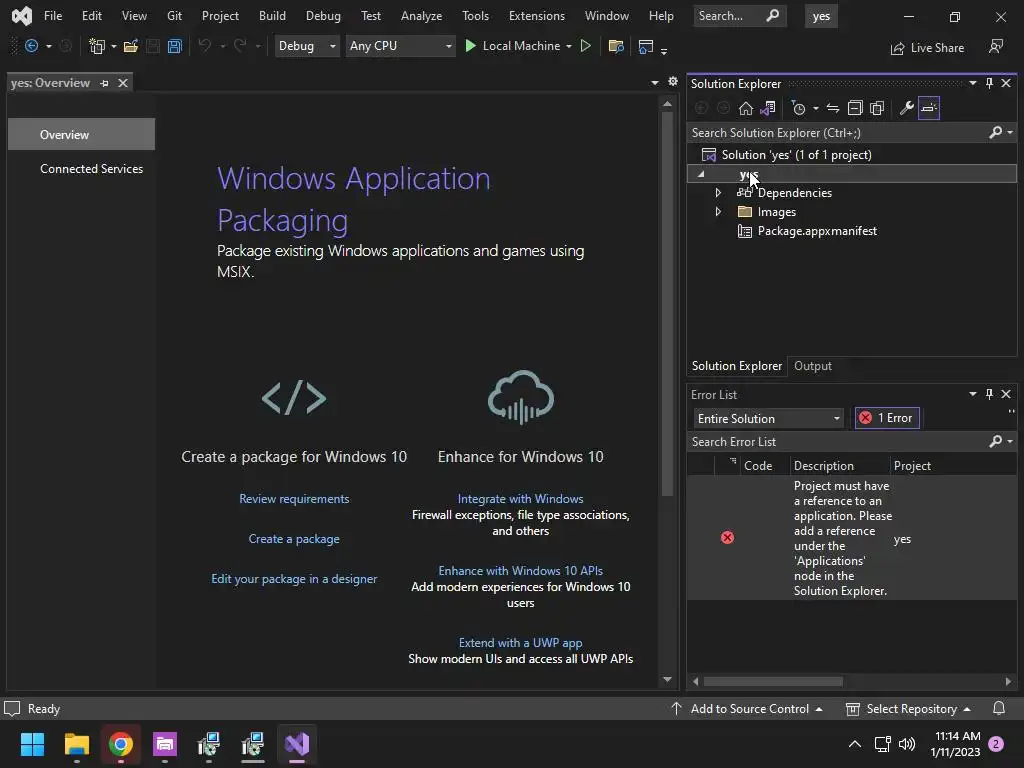1024x768 pixels.
Task: Pin the Error List panel
Action: (989, 394)
